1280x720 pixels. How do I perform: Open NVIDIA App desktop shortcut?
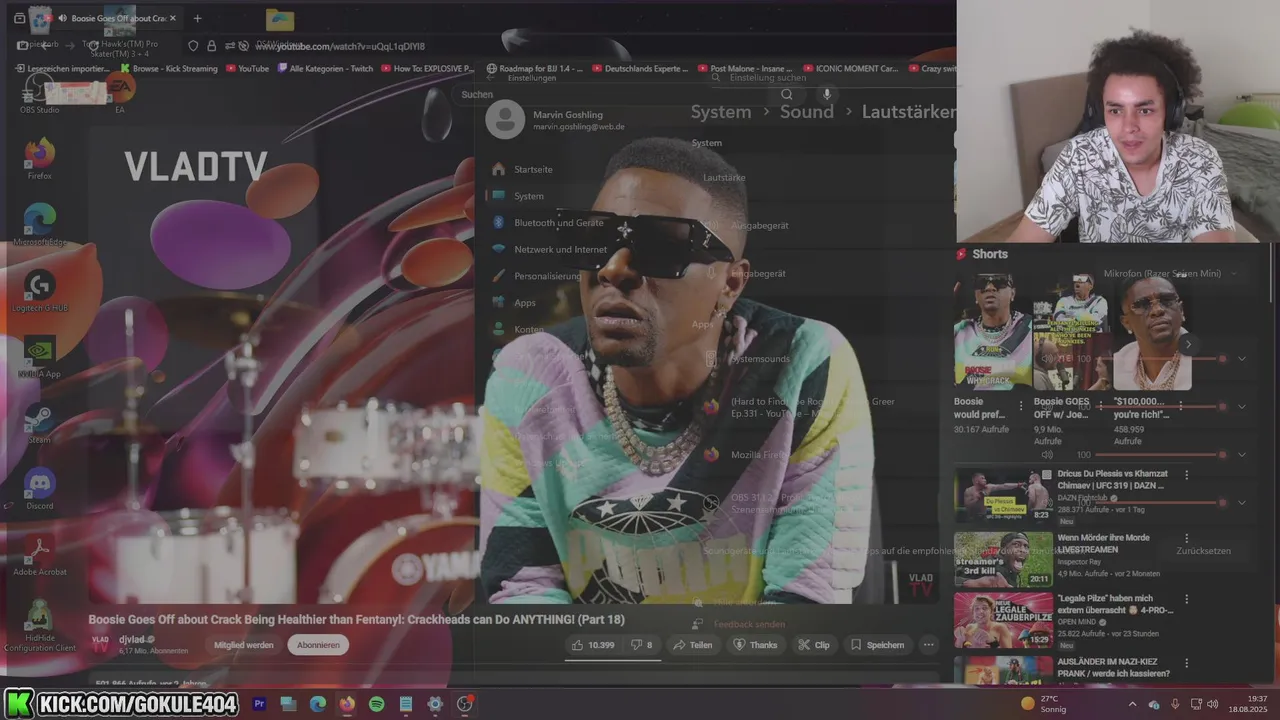(39, 358)
